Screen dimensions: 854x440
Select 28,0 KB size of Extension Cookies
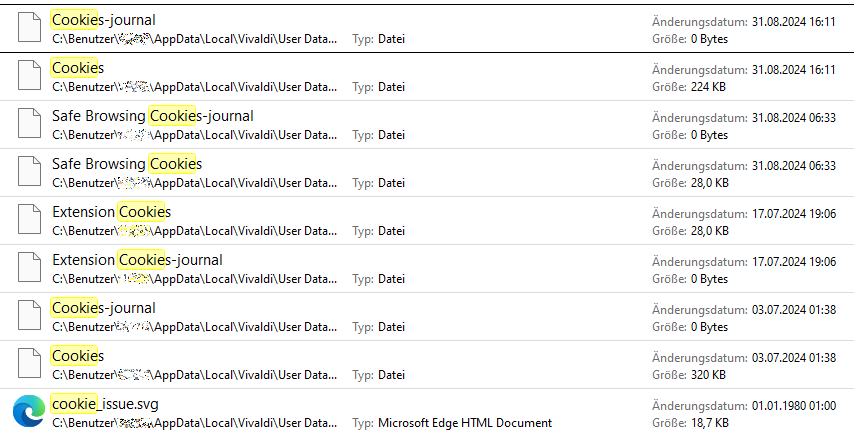[710, 231]
